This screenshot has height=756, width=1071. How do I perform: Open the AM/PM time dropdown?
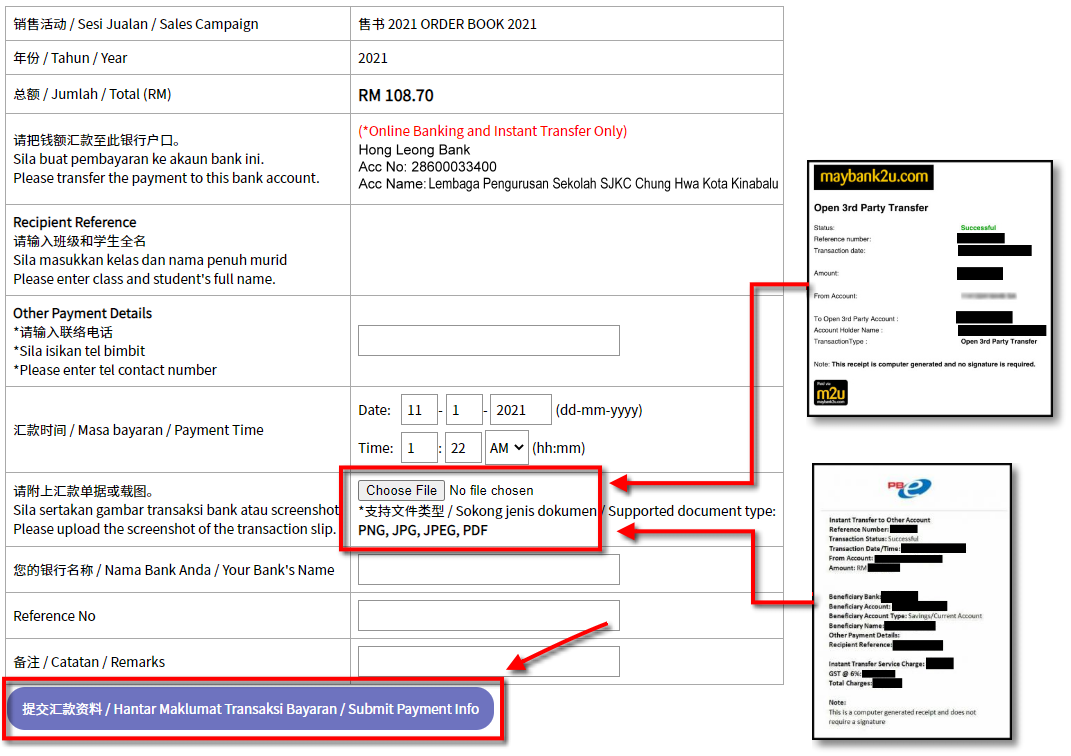click(506, 448)
